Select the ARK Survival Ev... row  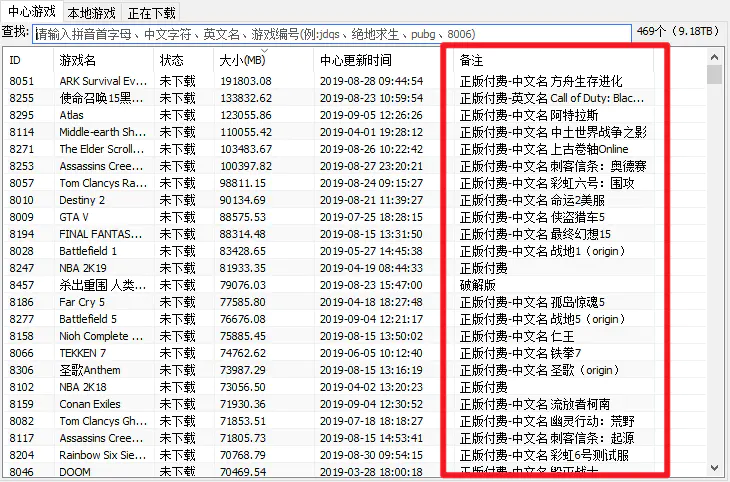point(355,81)
